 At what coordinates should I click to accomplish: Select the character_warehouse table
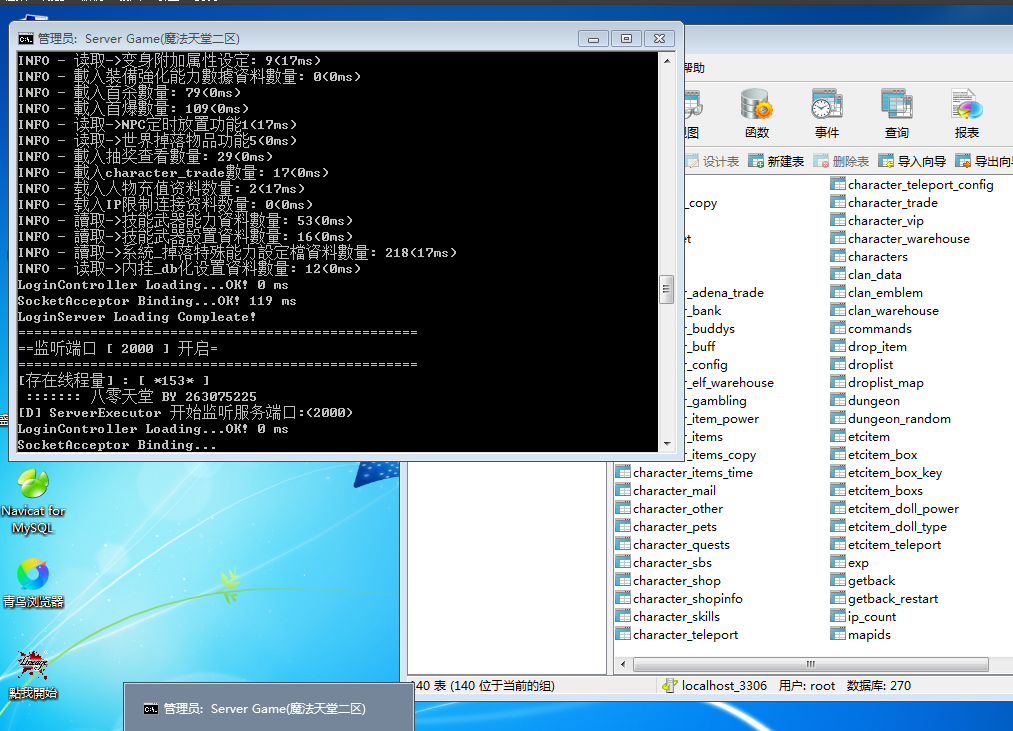pos(901,239)
